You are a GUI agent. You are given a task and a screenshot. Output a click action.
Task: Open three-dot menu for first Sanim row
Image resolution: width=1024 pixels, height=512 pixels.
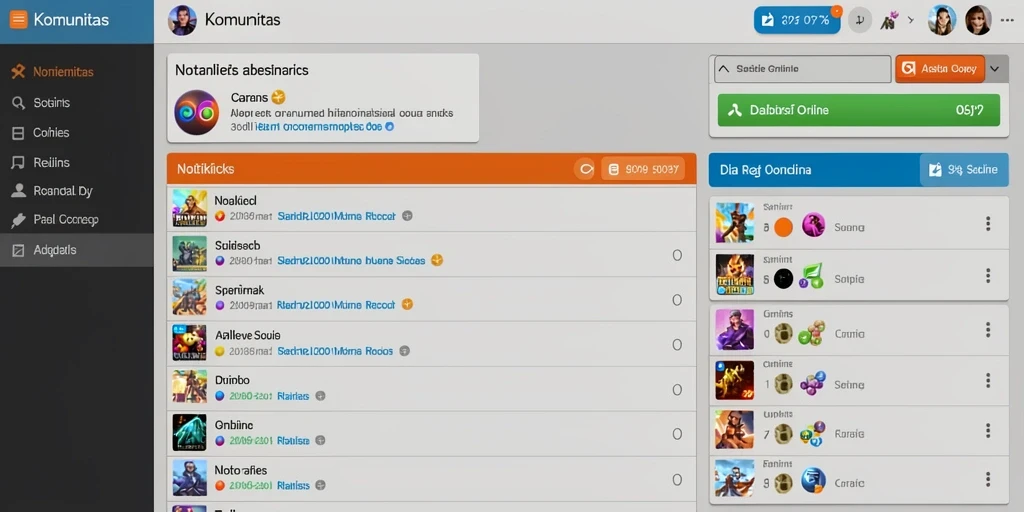[988, 224]
